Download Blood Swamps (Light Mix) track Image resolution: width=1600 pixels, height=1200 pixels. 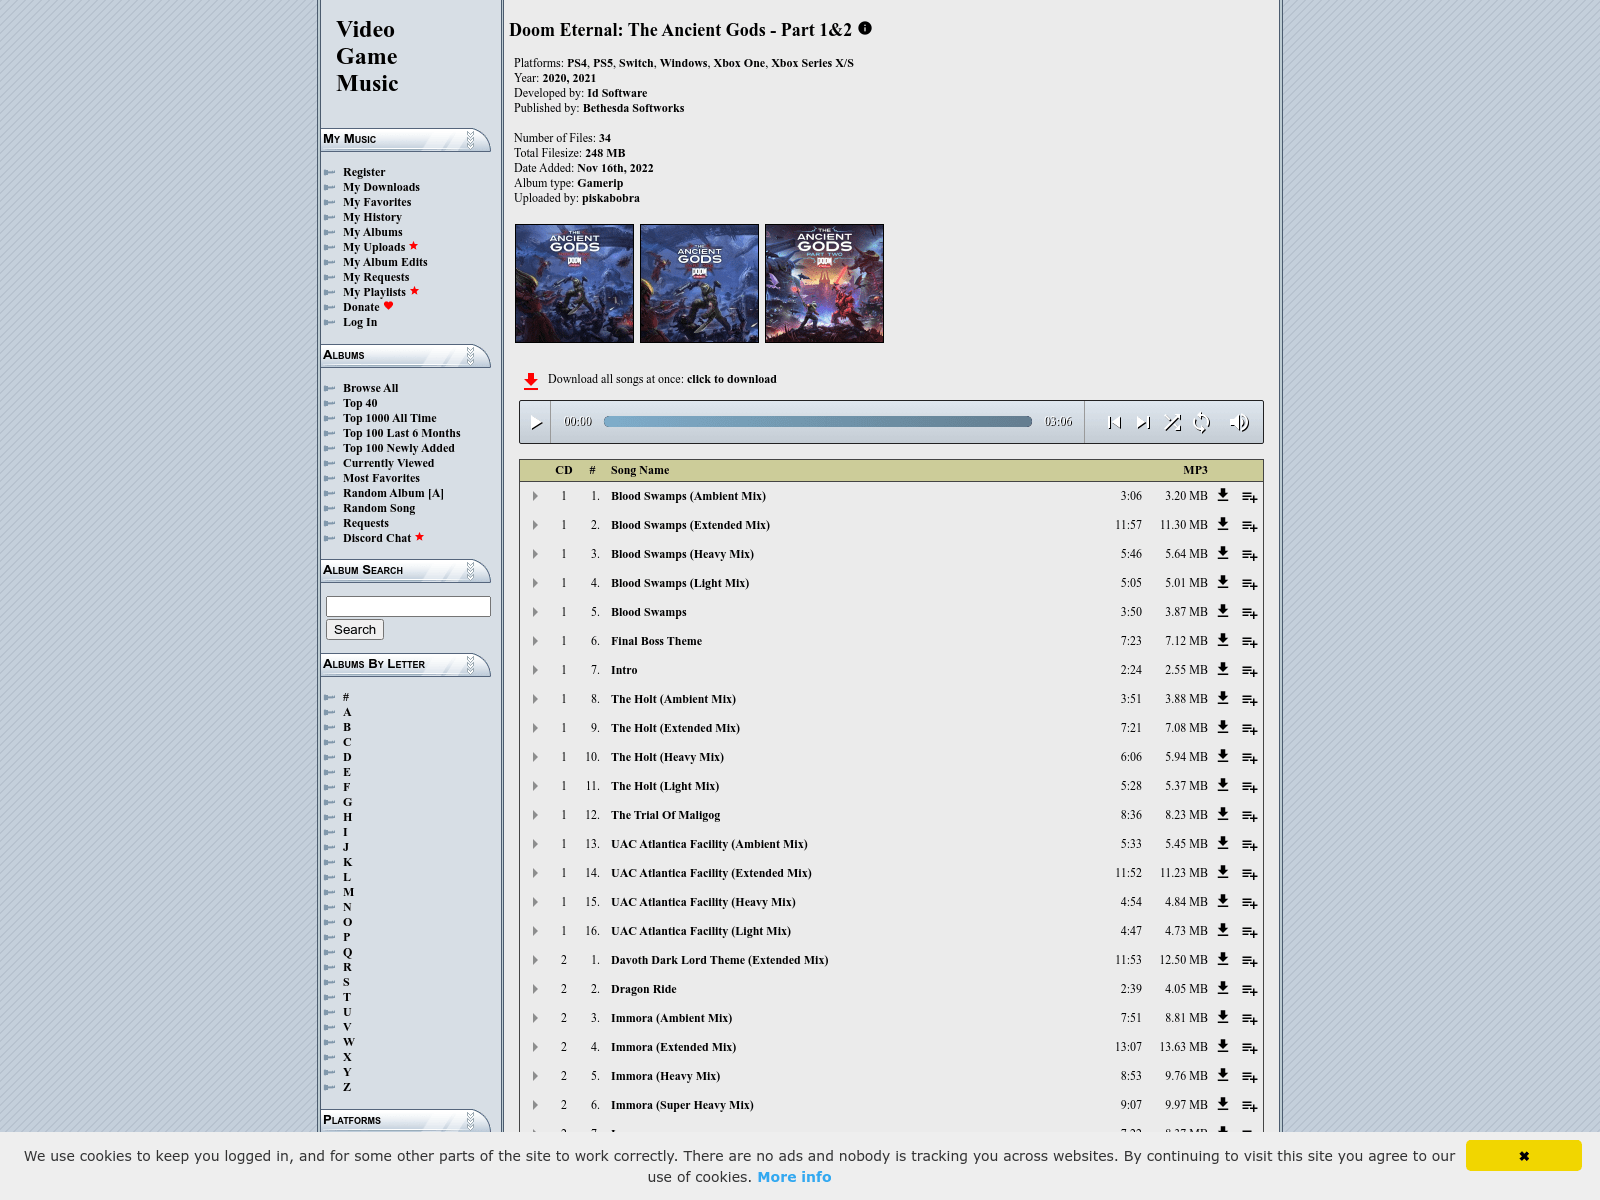(1222, 582)
